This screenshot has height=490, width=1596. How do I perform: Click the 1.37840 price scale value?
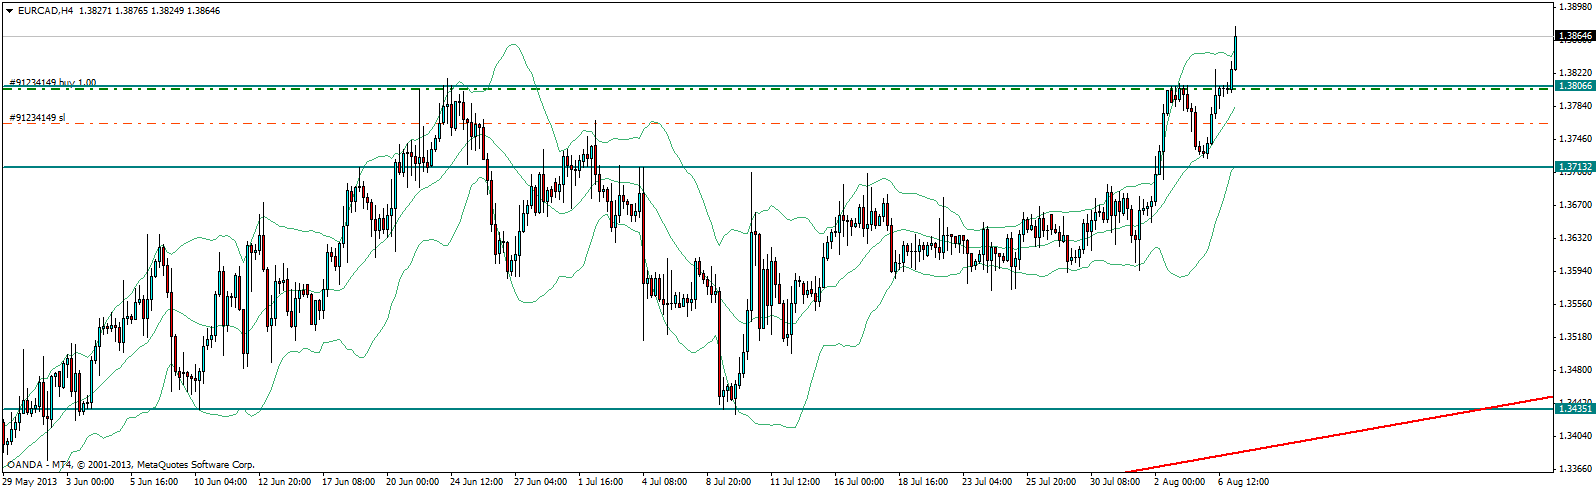[1574, 105]
